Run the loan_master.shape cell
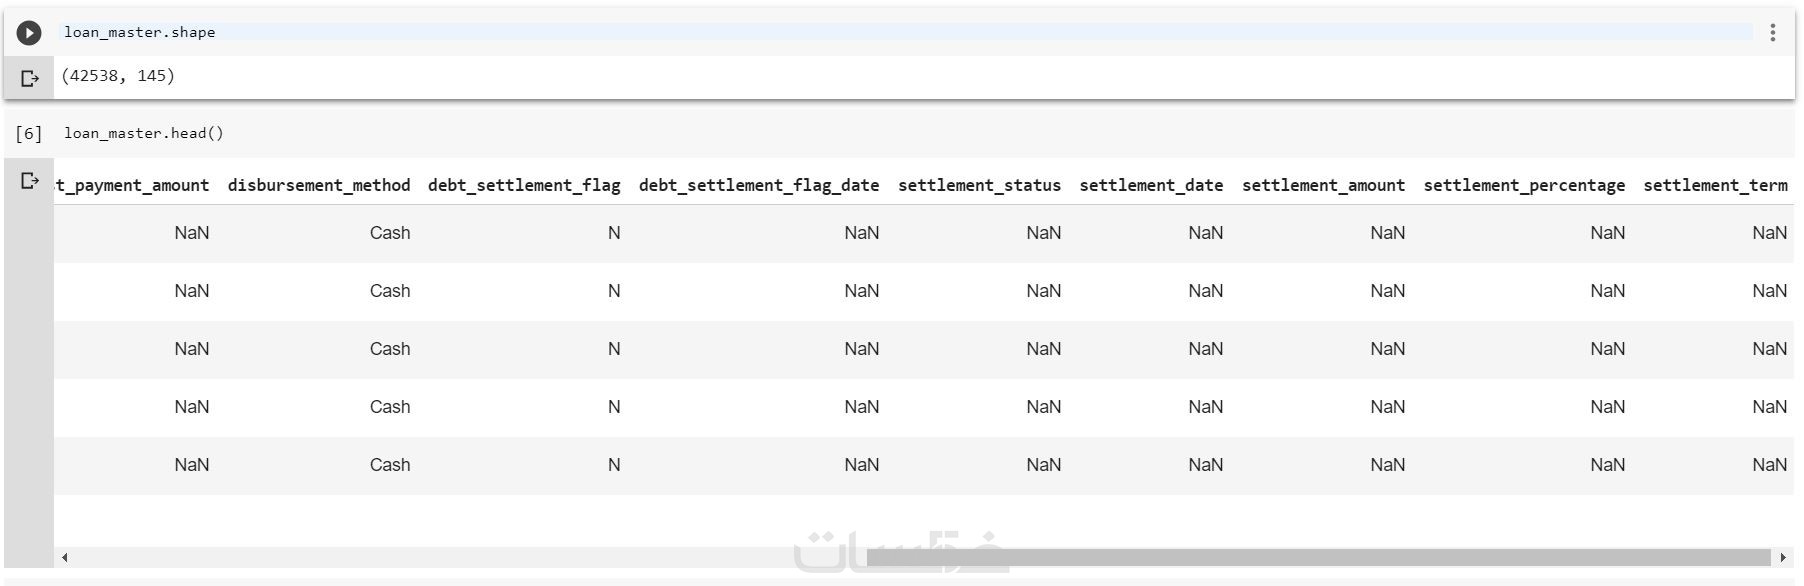 point(29,33)
